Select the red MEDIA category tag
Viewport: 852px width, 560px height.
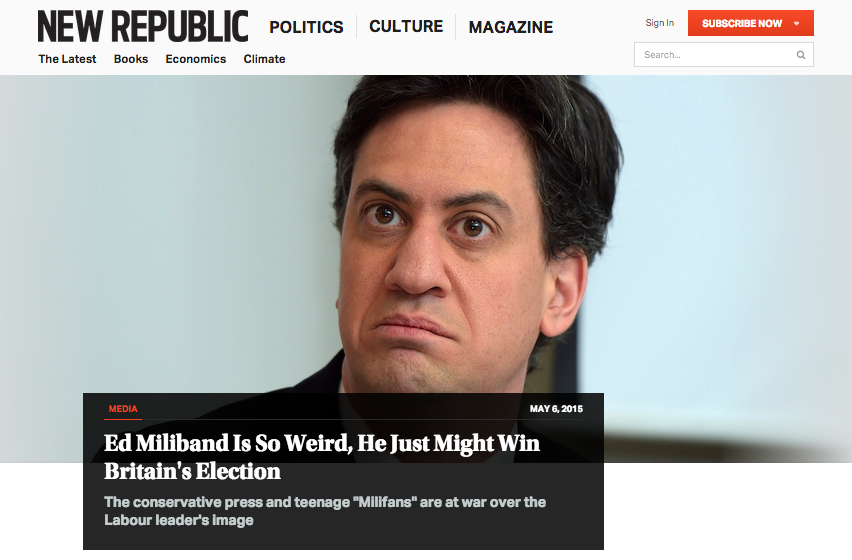(x=123, y=409)
